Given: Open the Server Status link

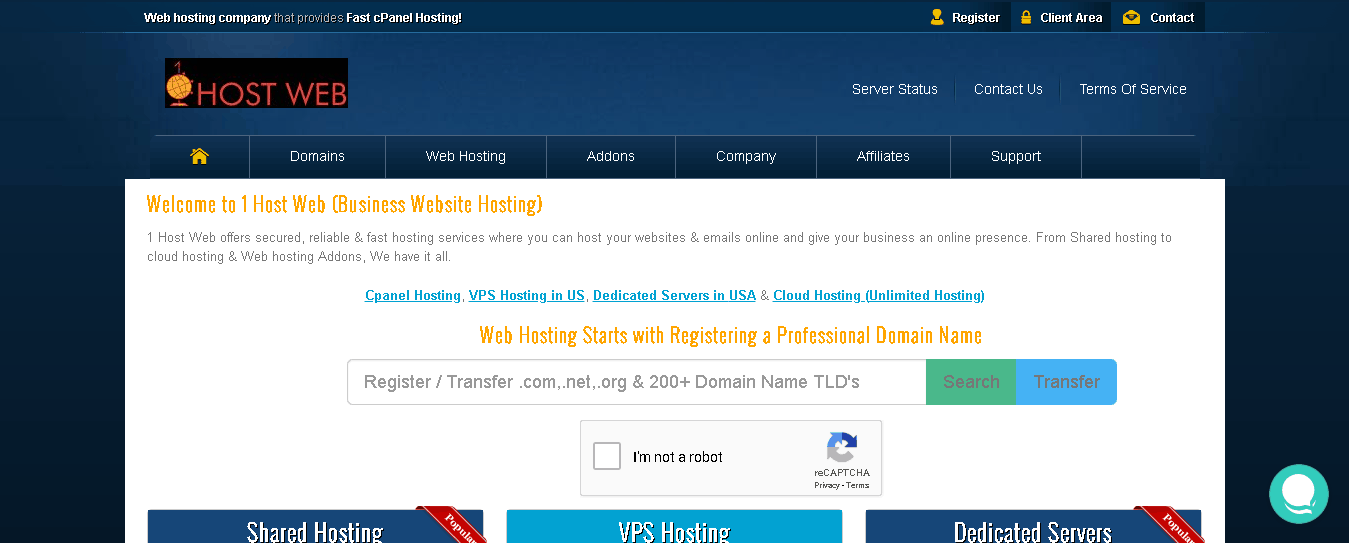Looking at the screenshot, I should (895, 89).
